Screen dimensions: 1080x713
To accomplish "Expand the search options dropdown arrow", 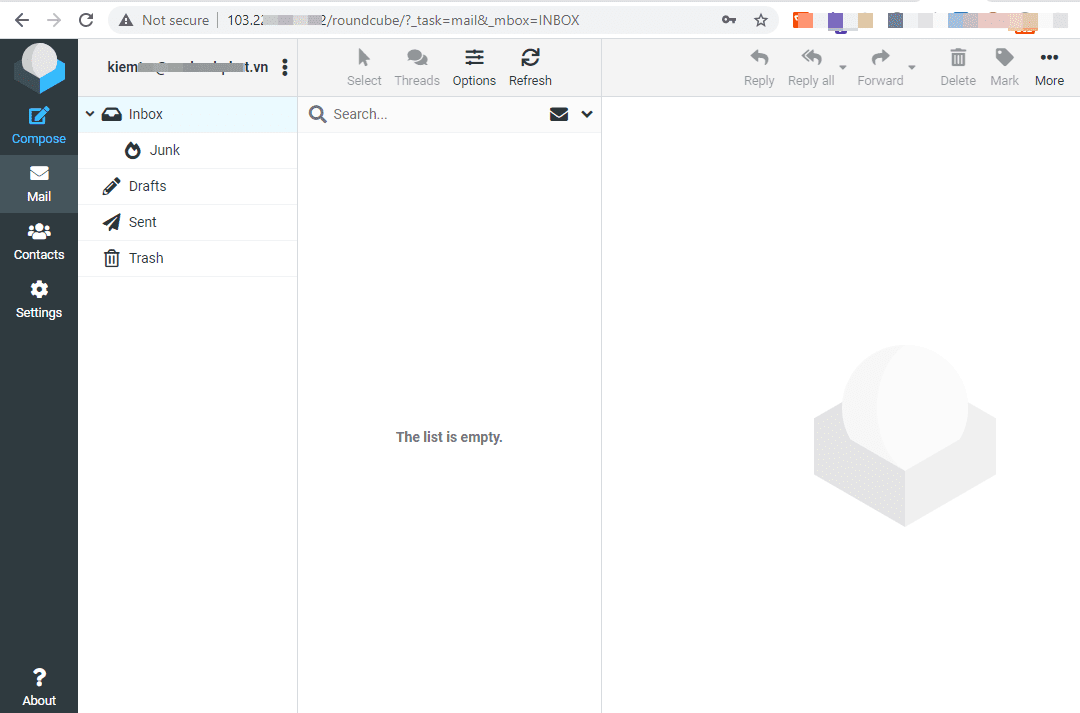I will coord(586,114).
